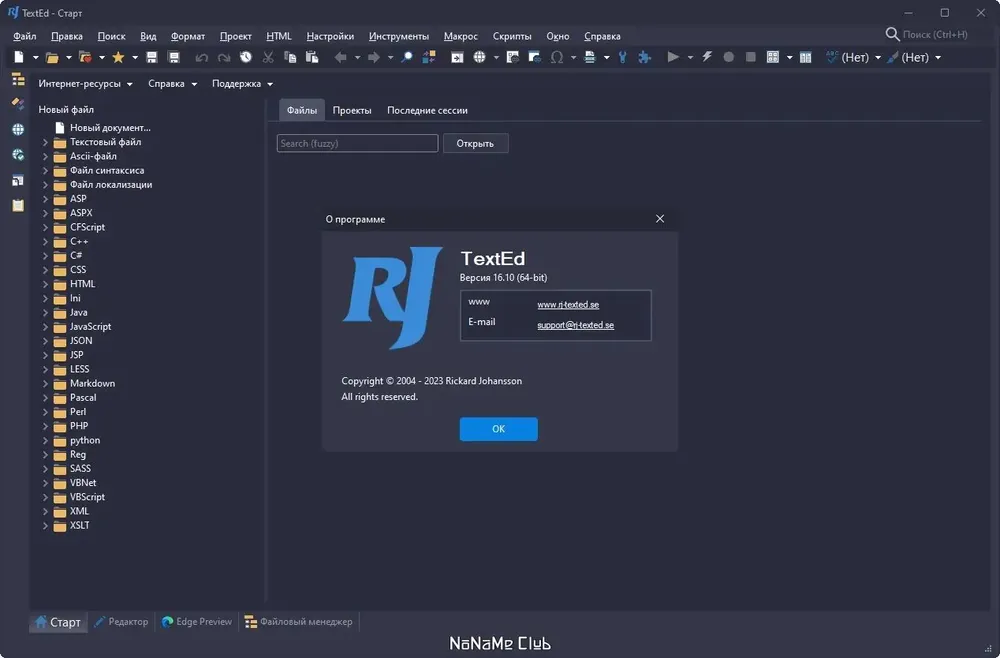Click the Open folder toolbar icon
1000x658 pixels.
click(52, 57)
